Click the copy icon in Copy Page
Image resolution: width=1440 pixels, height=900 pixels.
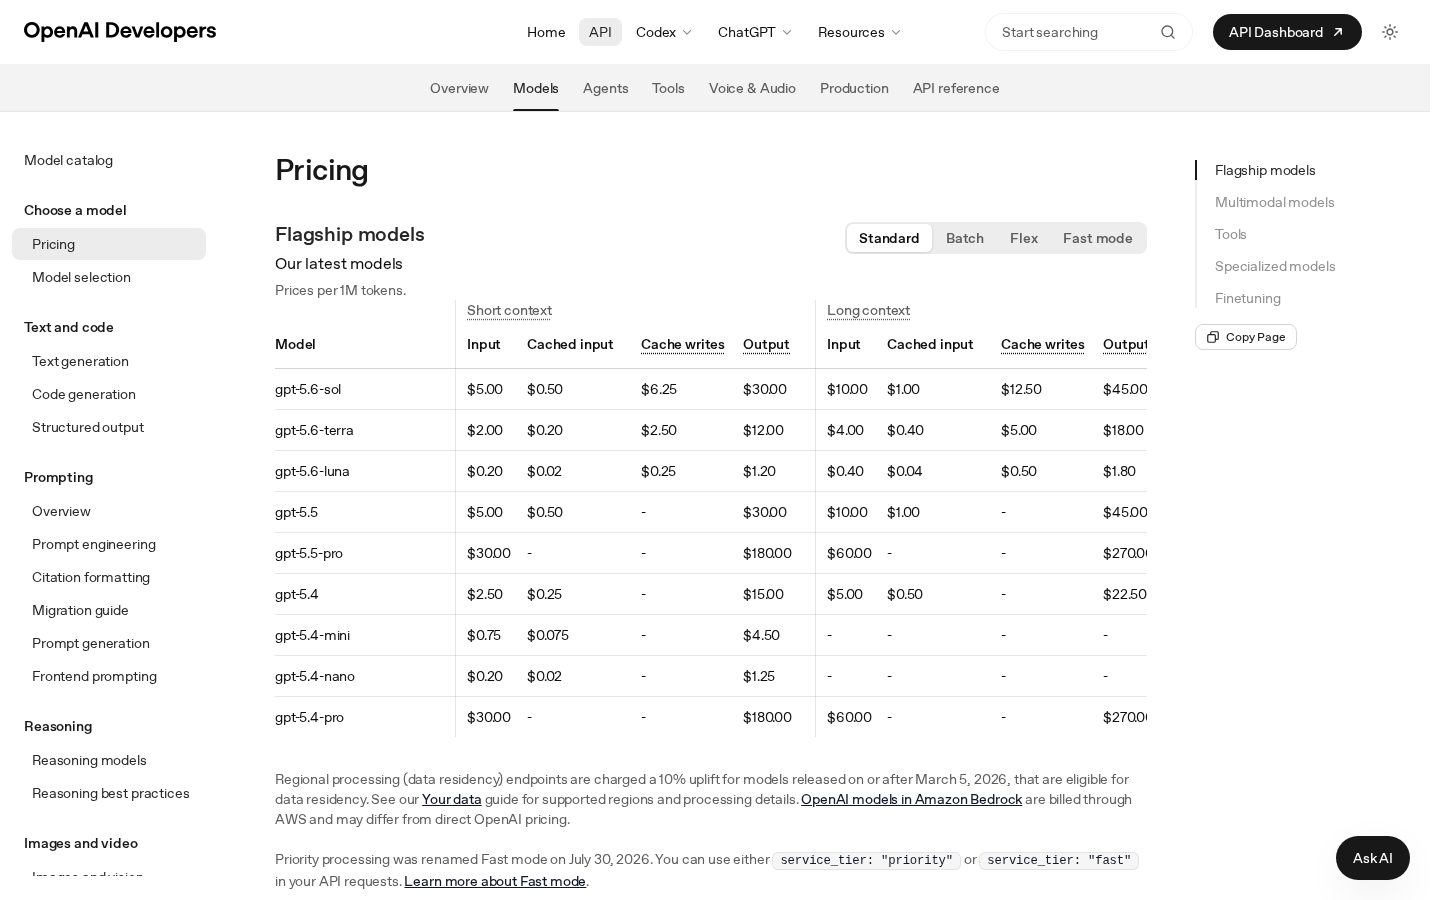click(1213, 337)
